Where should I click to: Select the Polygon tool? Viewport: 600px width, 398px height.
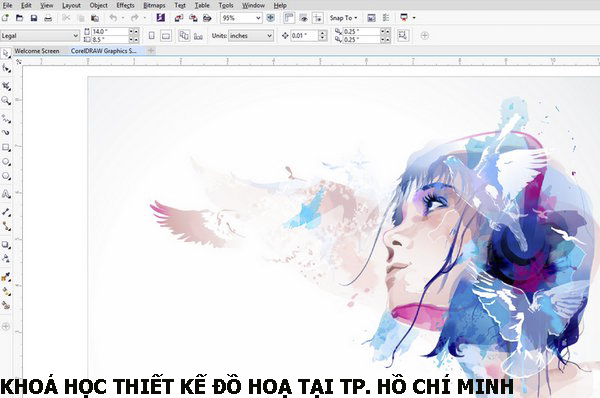pyautogui.click(x=6, y=176)
